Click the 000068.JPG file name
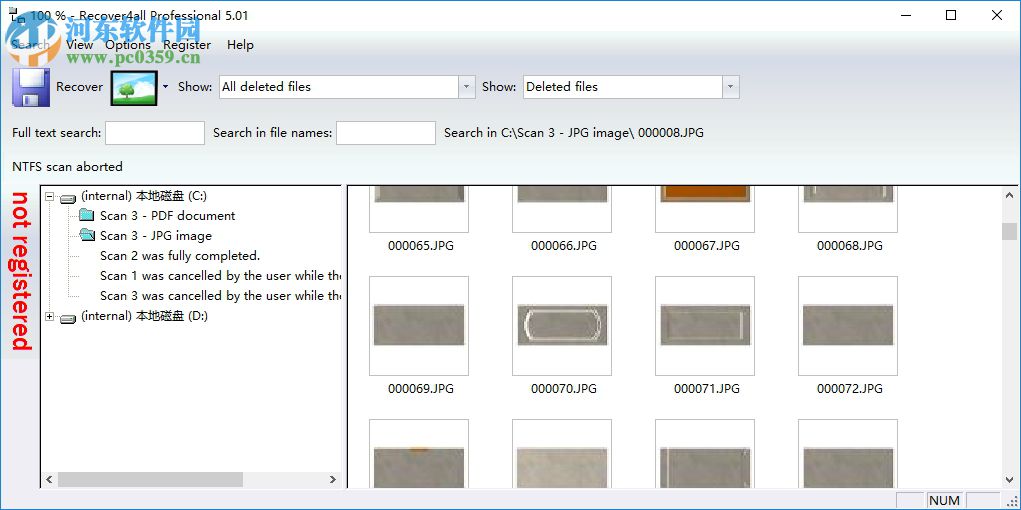The width and height of the screenshot is (1021, 510). pyautogui.click(x=850, y=246)
